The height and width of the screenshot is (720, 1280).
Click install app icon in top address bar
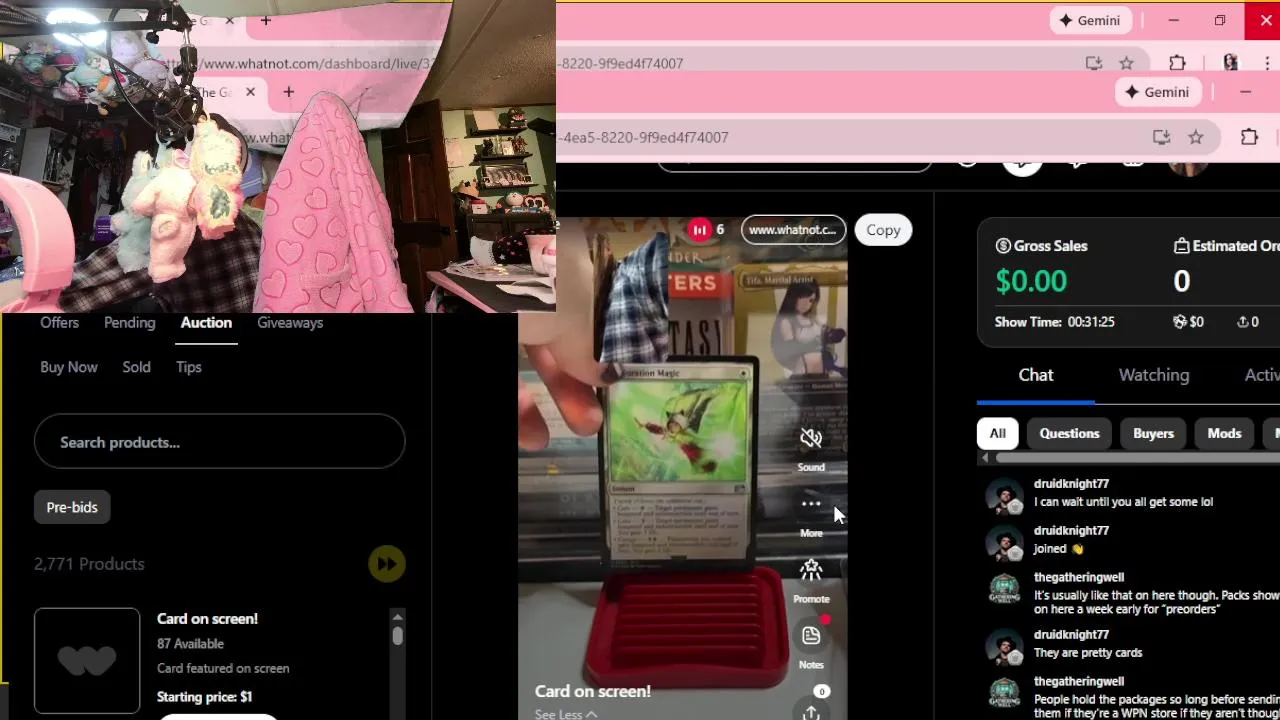pos(1094,63)
